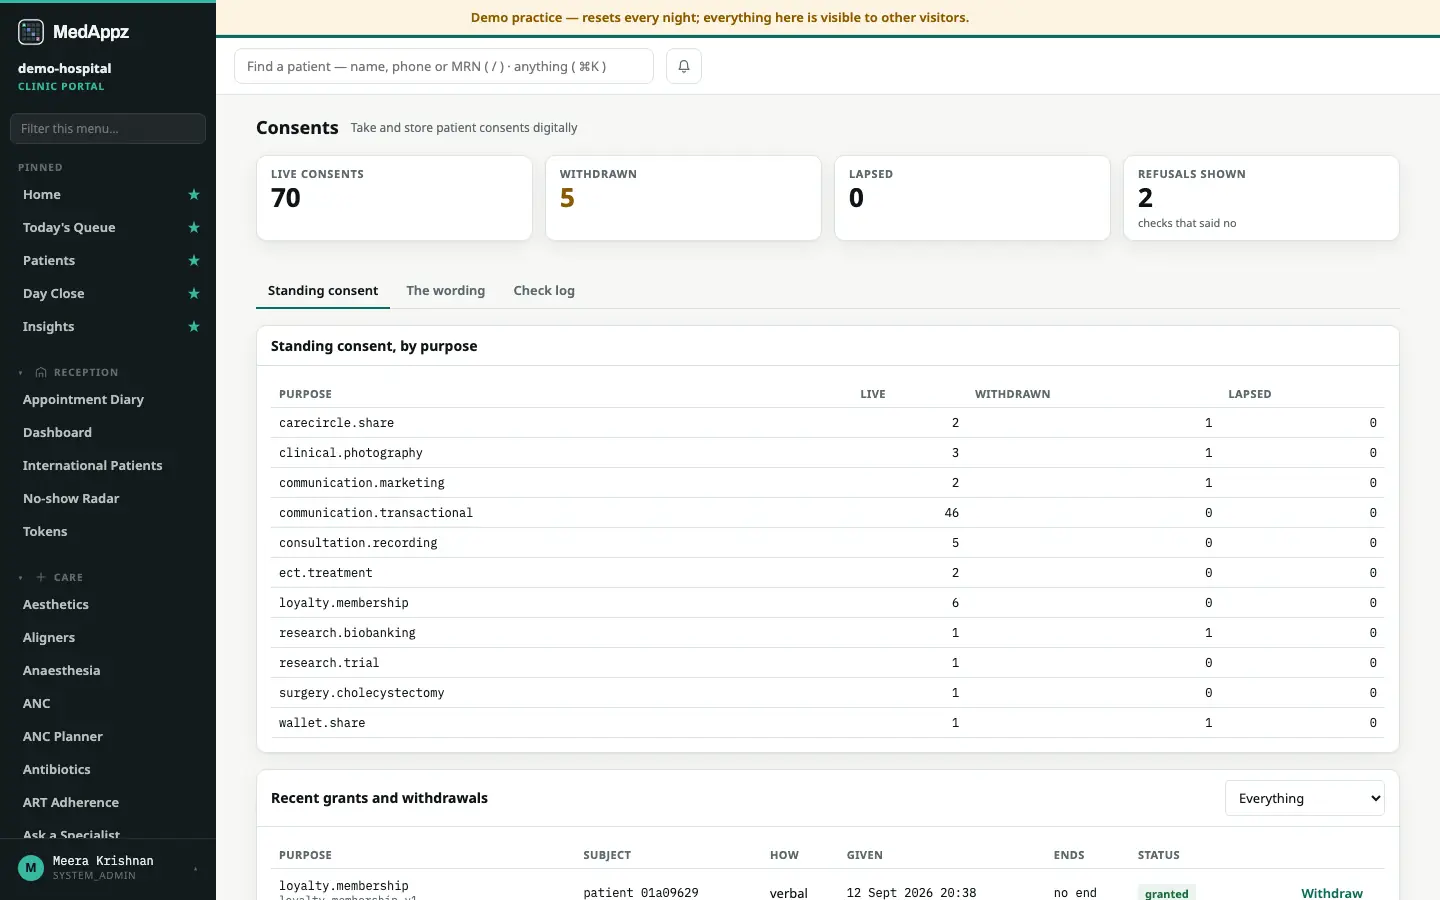This screenshot has width=1440, height=900.
Task: Open Appointment Diary
Action: tap(84, 400)
